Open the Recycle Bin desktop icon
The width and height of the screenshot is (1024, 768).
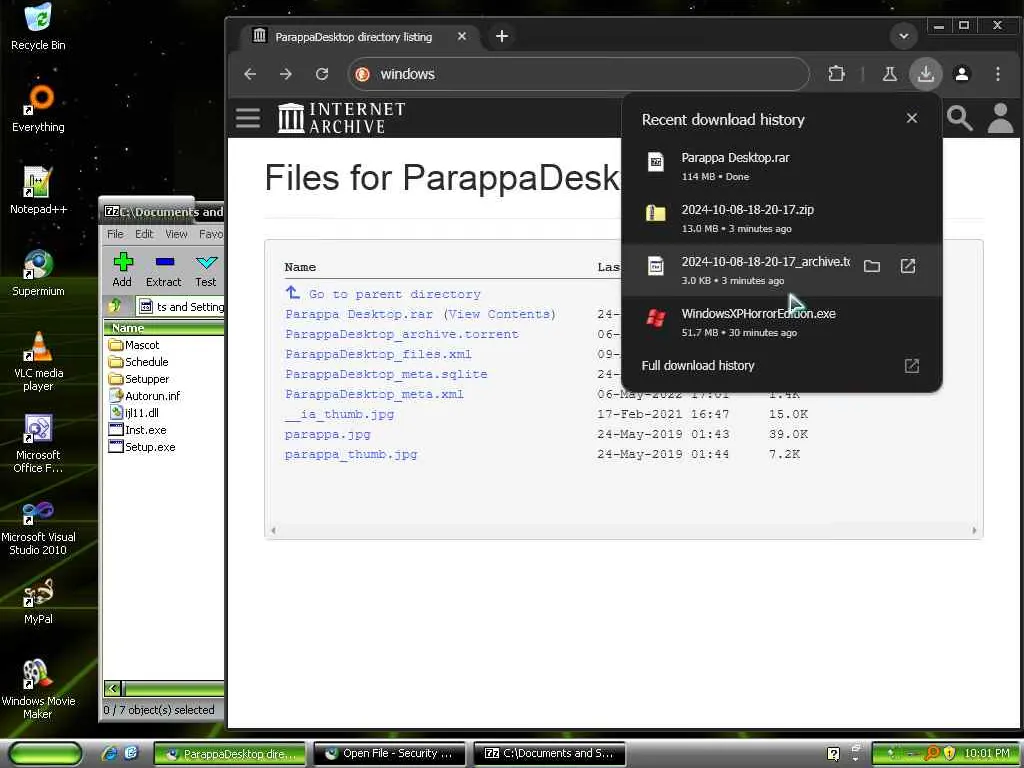[38, 26]
